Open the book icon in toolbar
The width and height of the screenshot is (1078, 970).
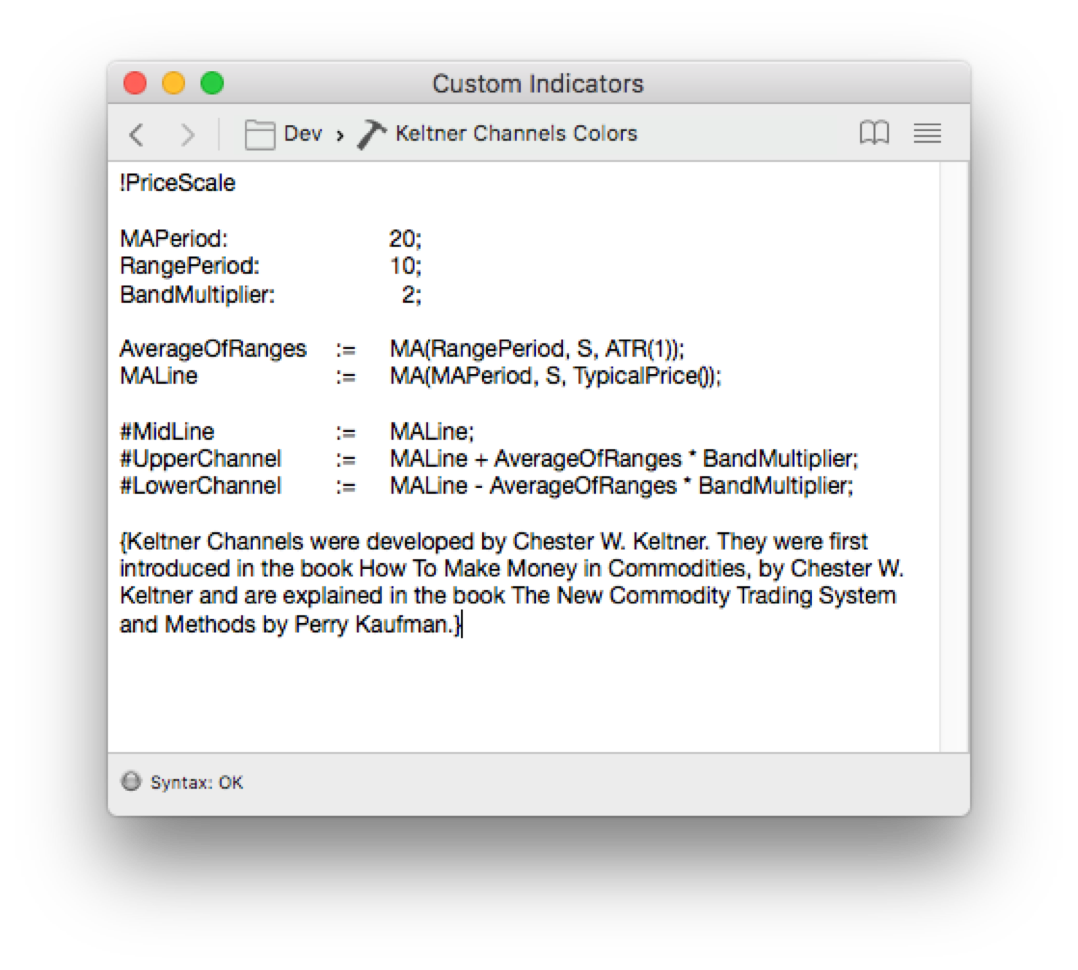pyautogui.click(x=874, y=134)
